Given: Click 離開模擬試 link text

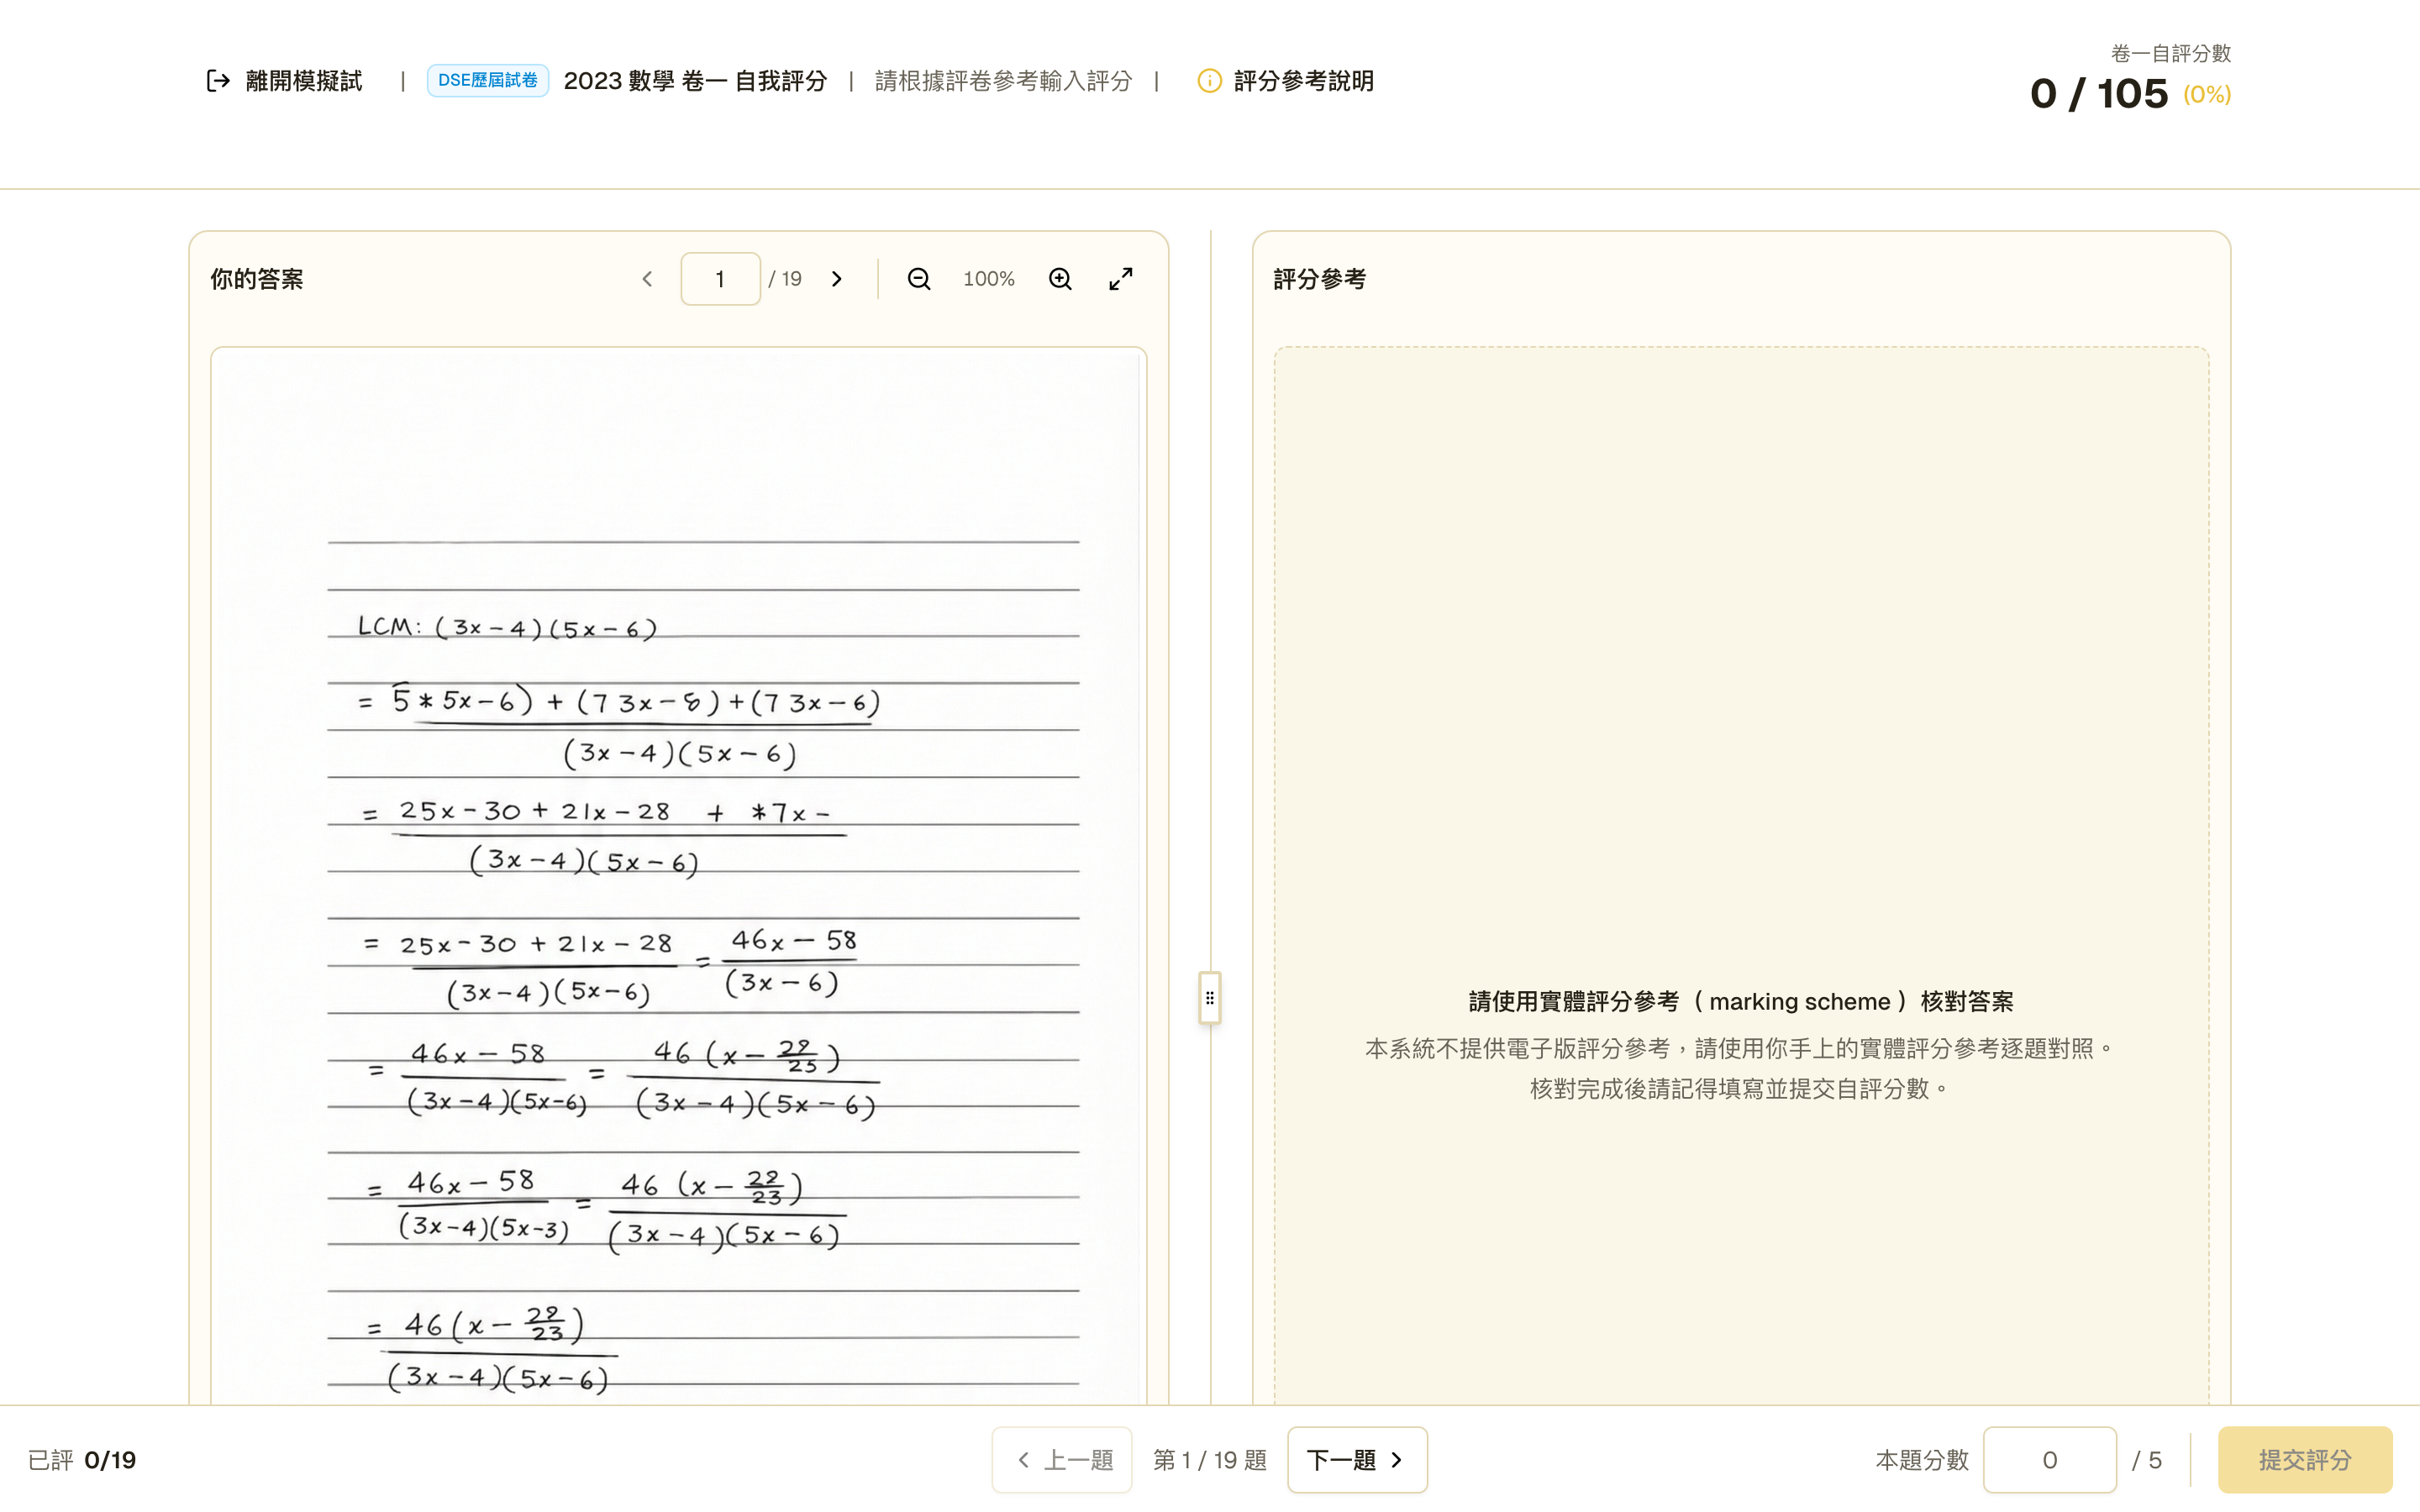Looking at the screenshot, I should (x=304, y=81).
